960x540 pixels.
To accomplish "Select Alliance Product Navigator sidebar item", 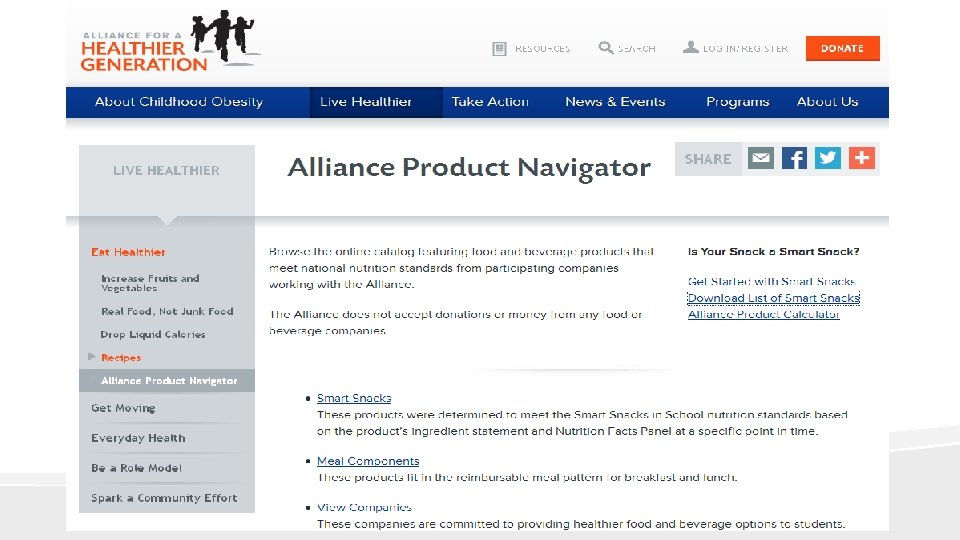I will pyautogui.click(x=167, y=380).
